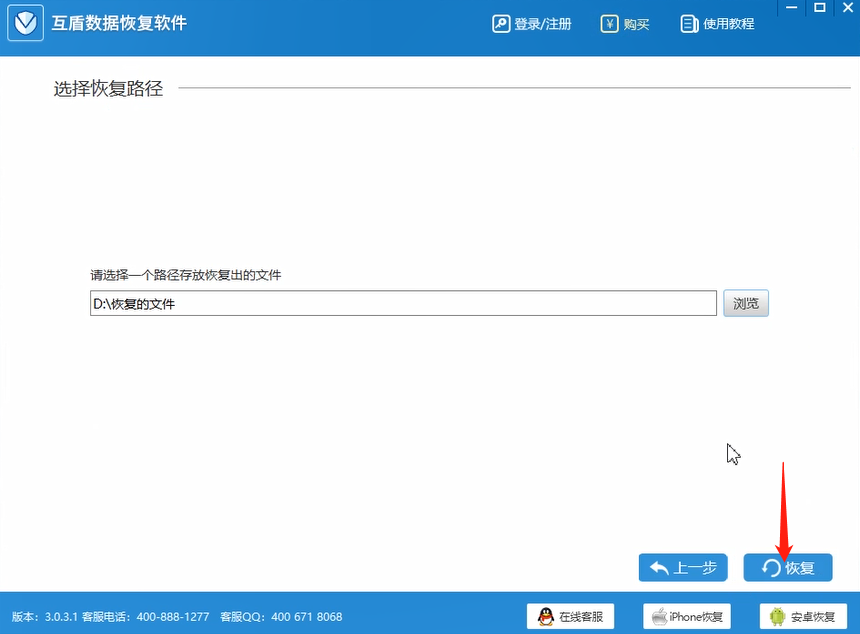Click the book icon beside 使用教程
The image size is (860, 634).
coord(689,23)
